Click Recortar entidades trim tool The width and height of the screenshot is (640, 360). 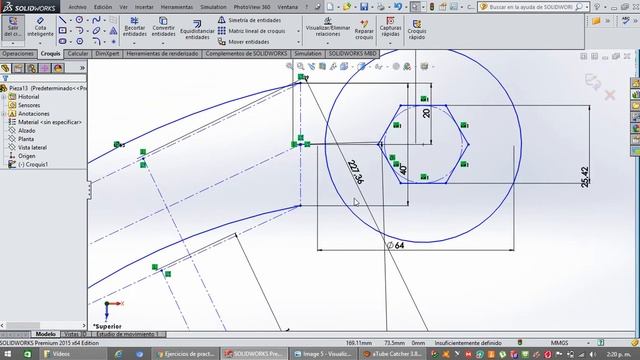pyautogui.click(x=134, y=27)
